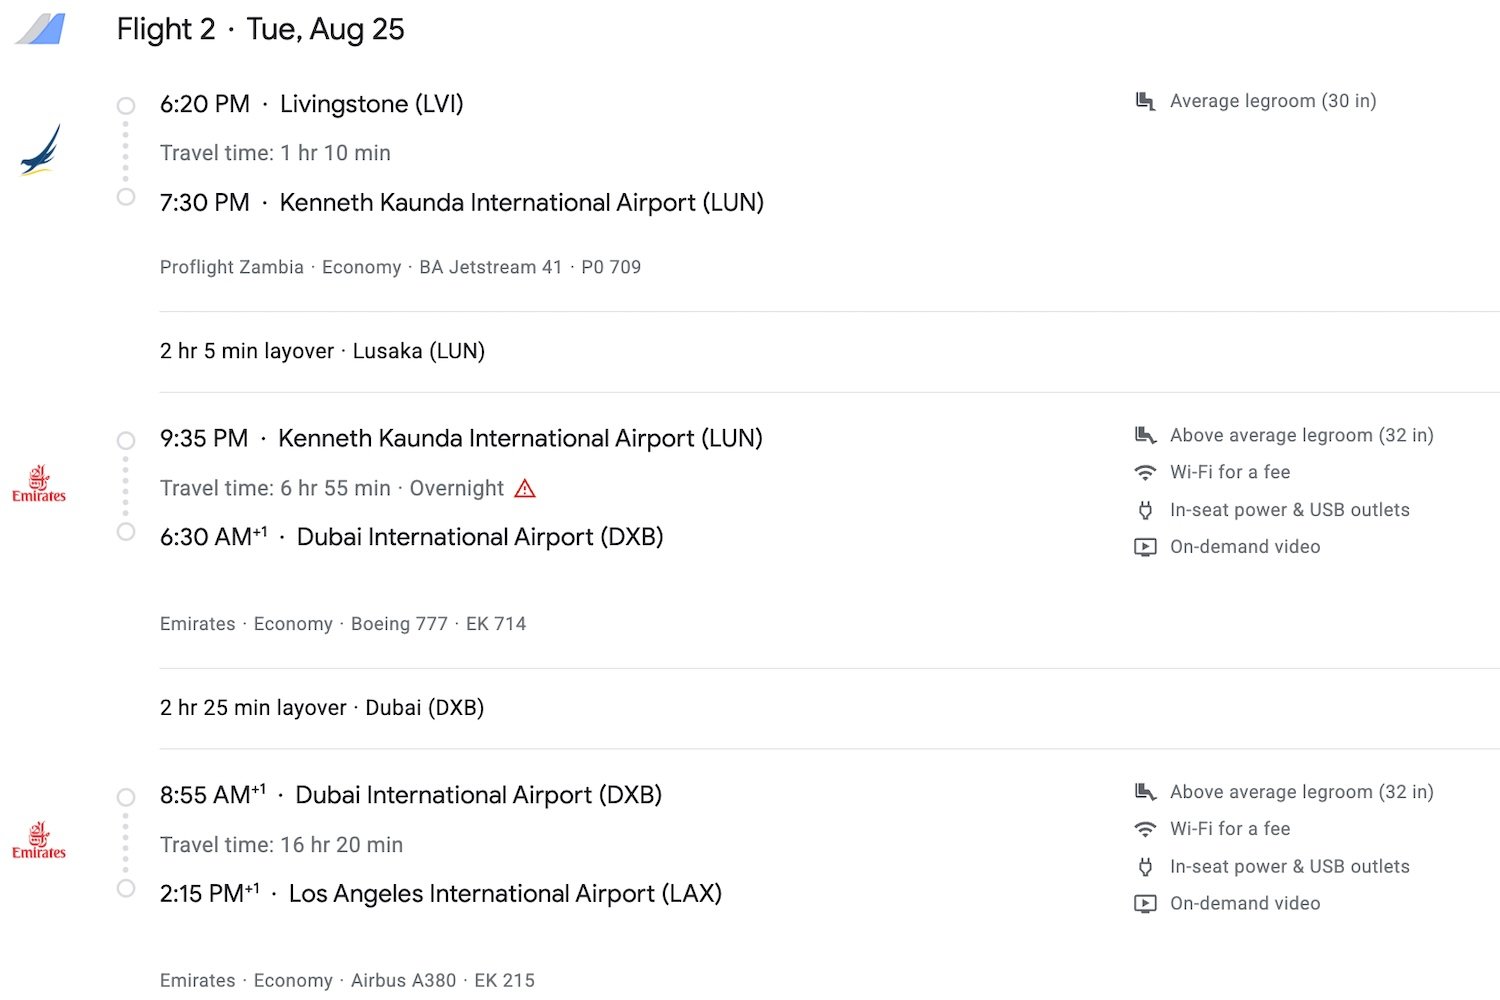
Task: Click the 2 hr 5 min layover Lusaka row
Action: [322, 351]
